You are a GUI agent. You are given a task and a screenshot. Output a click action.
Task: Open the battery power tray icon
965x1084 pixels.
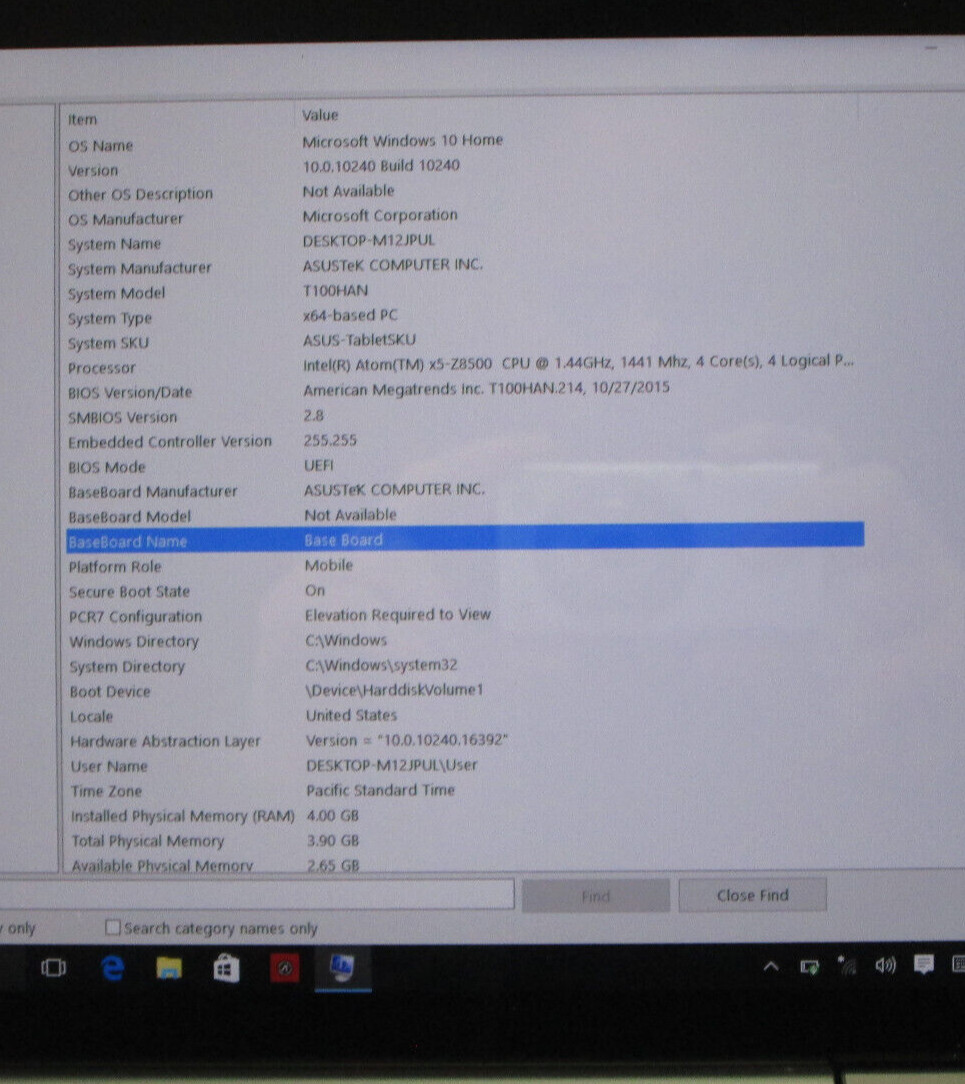(x=809, y=966)
